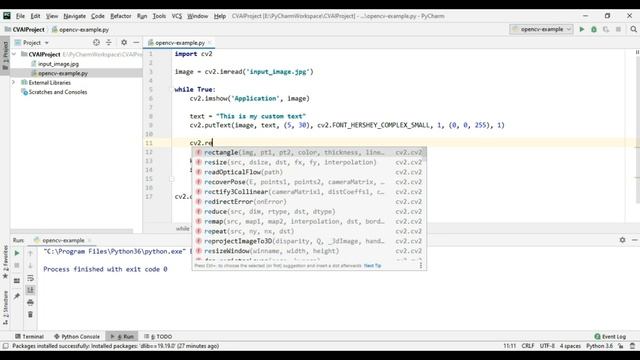Viewport: 640px width, 360px height.
Task: Open the vertical Project tool window tab
Action: (x=5, y=55)
